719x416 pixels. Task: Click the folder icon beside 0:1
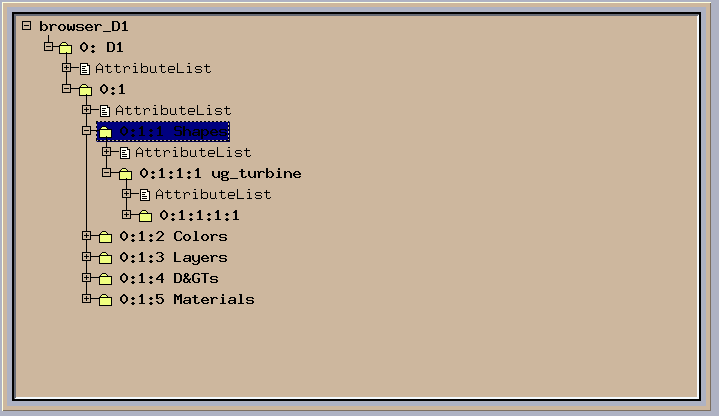pos(85,90)
